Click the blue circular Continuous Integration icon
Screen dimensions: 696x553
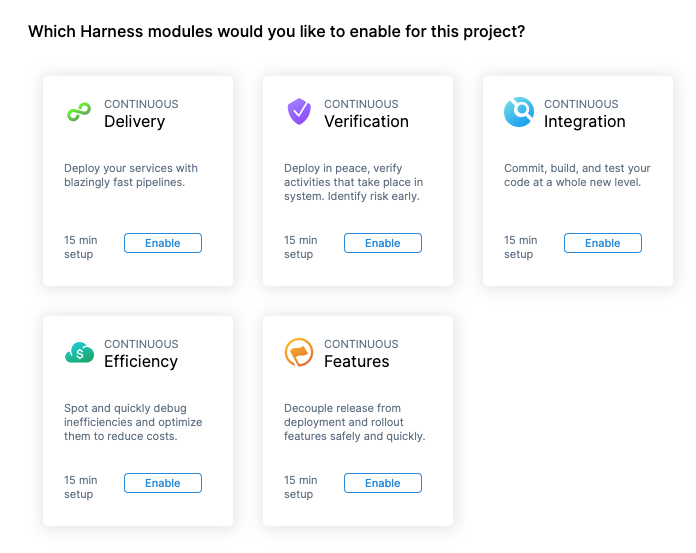point(519,112)
